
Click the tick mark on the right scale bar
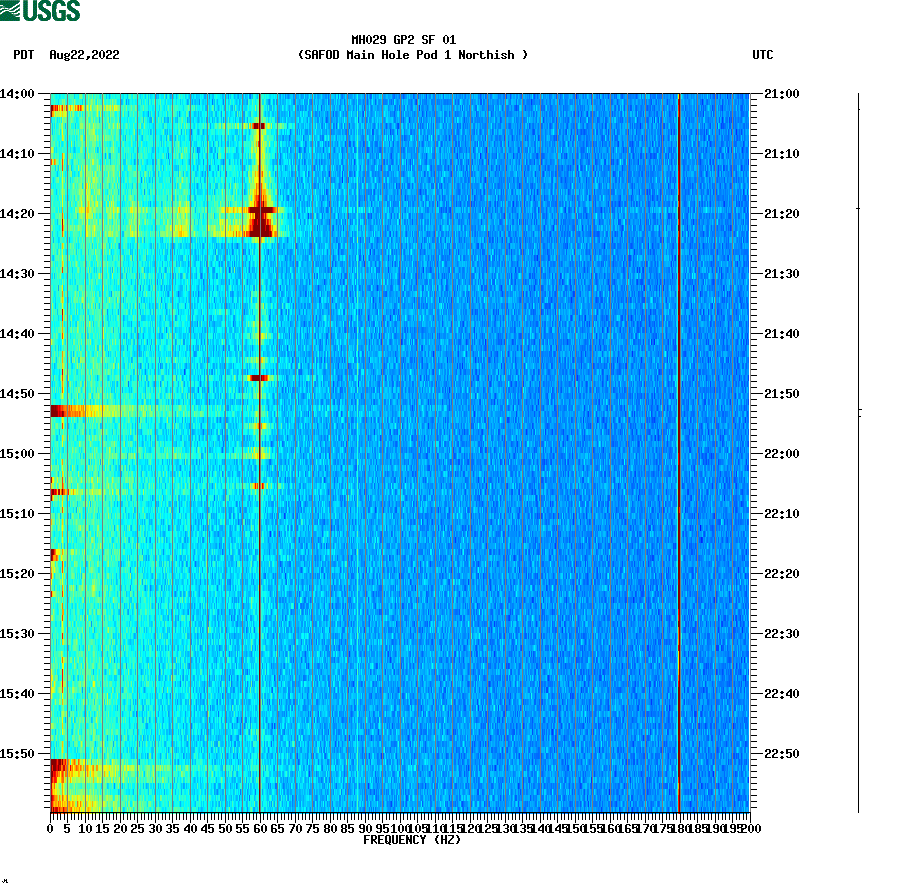(857, 210)
